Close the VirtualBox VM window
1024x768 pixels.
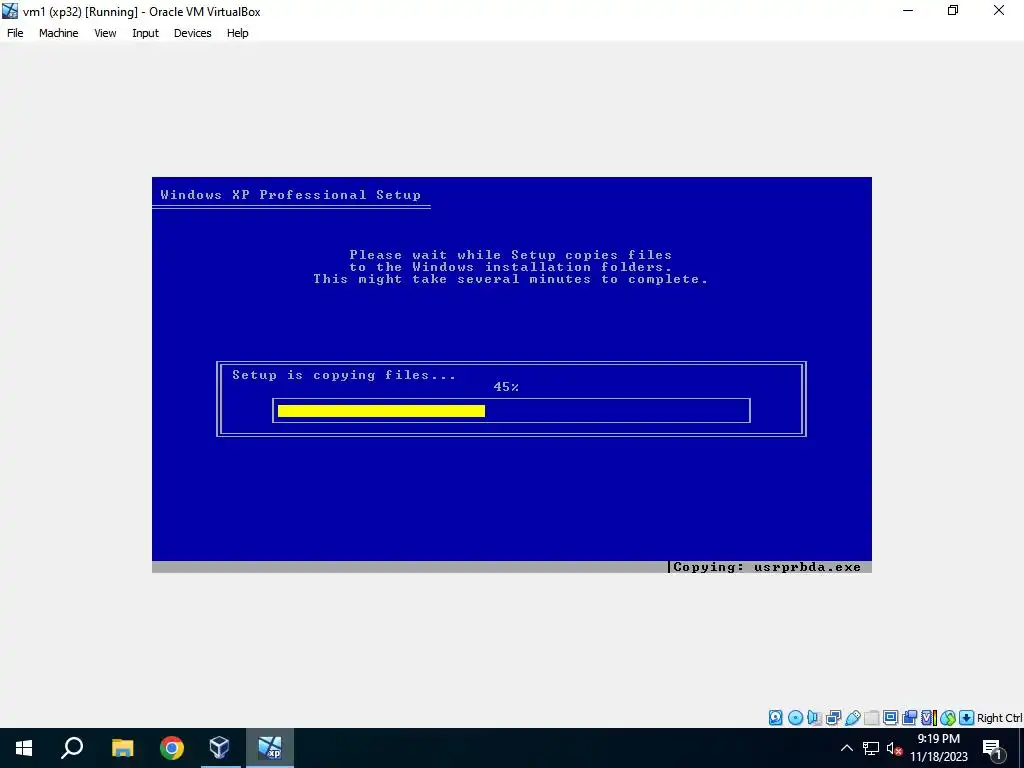click(x=999, y=10)
